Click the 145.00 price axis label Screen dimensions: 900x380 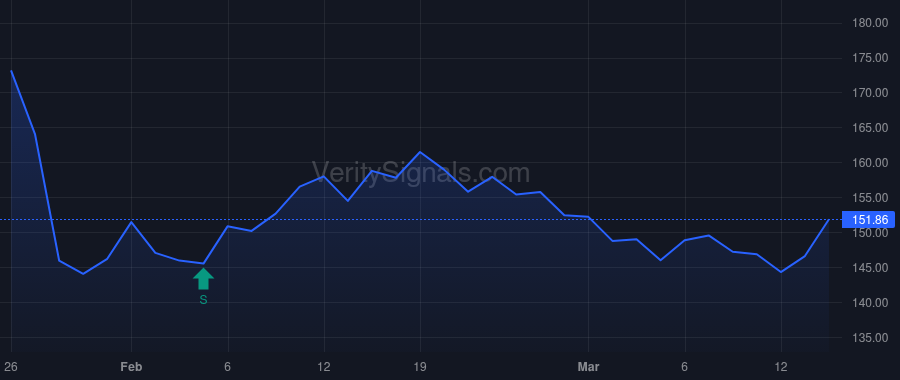(x=870, y=268)
